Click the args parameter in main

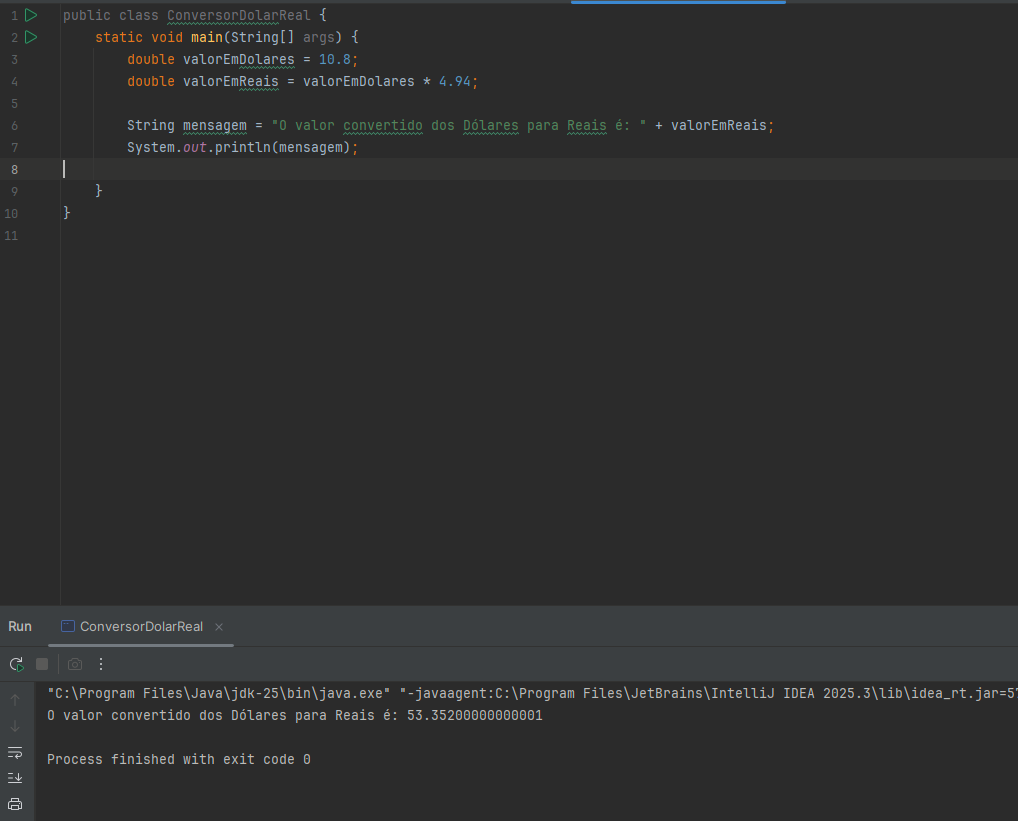(x=319, y=37)
